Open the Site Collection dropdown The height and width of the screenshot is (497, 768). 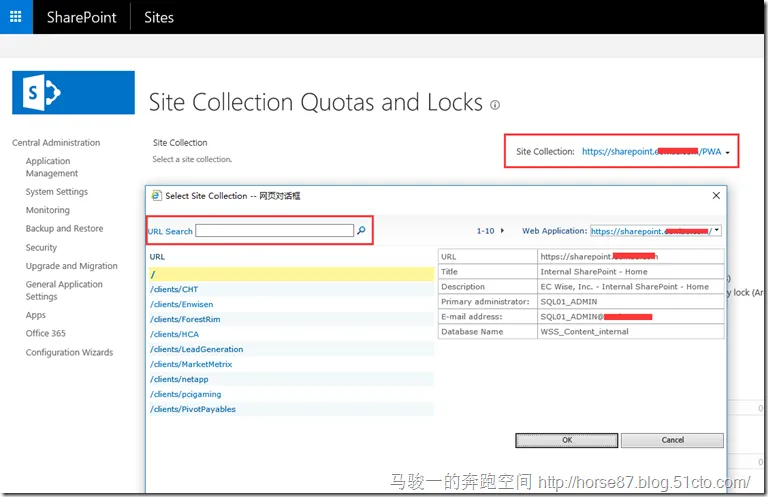tap(728, 153)
